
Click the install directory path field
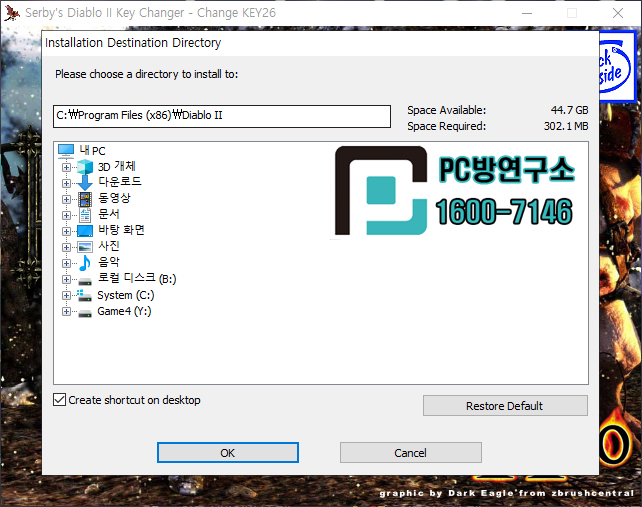[x=222, y=116]
